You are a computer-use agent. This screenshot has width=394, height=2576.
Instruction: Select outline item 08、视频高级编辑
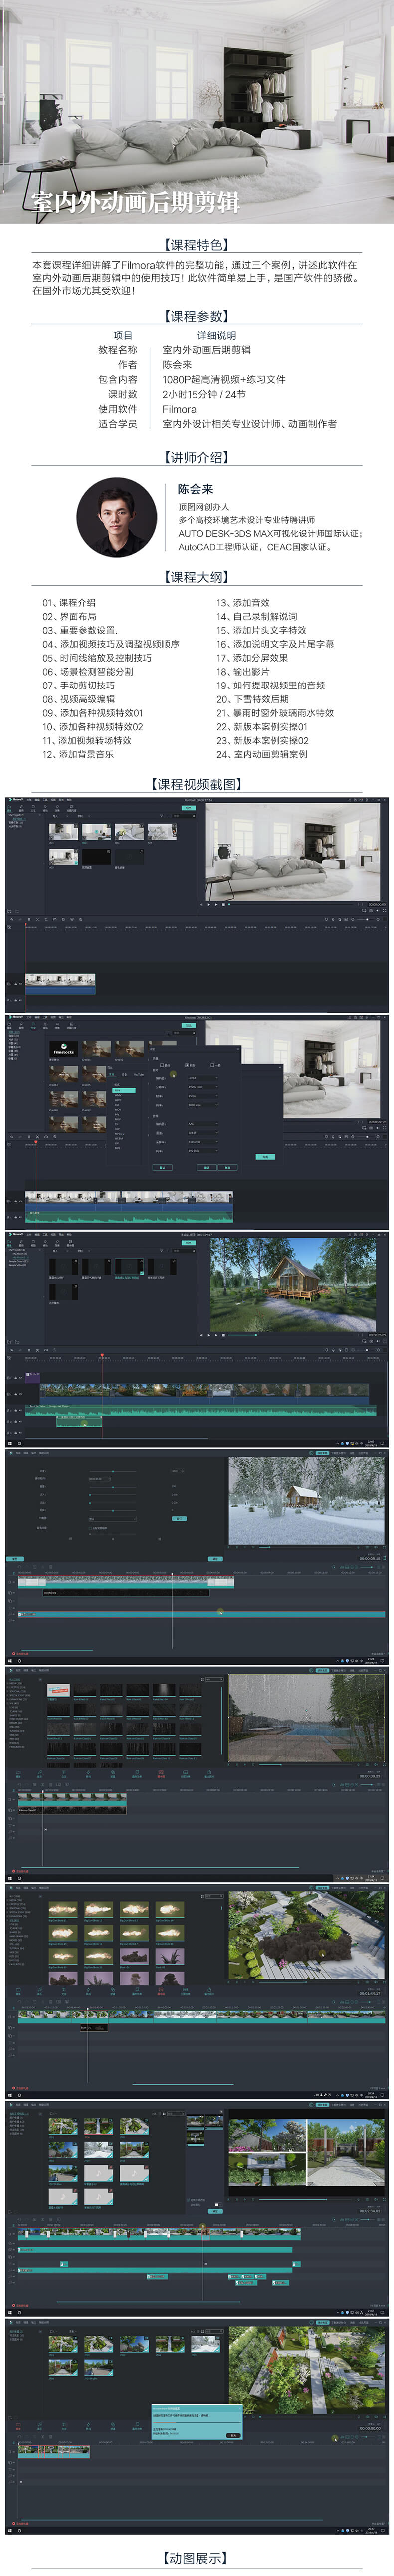(x=79, y=699)
